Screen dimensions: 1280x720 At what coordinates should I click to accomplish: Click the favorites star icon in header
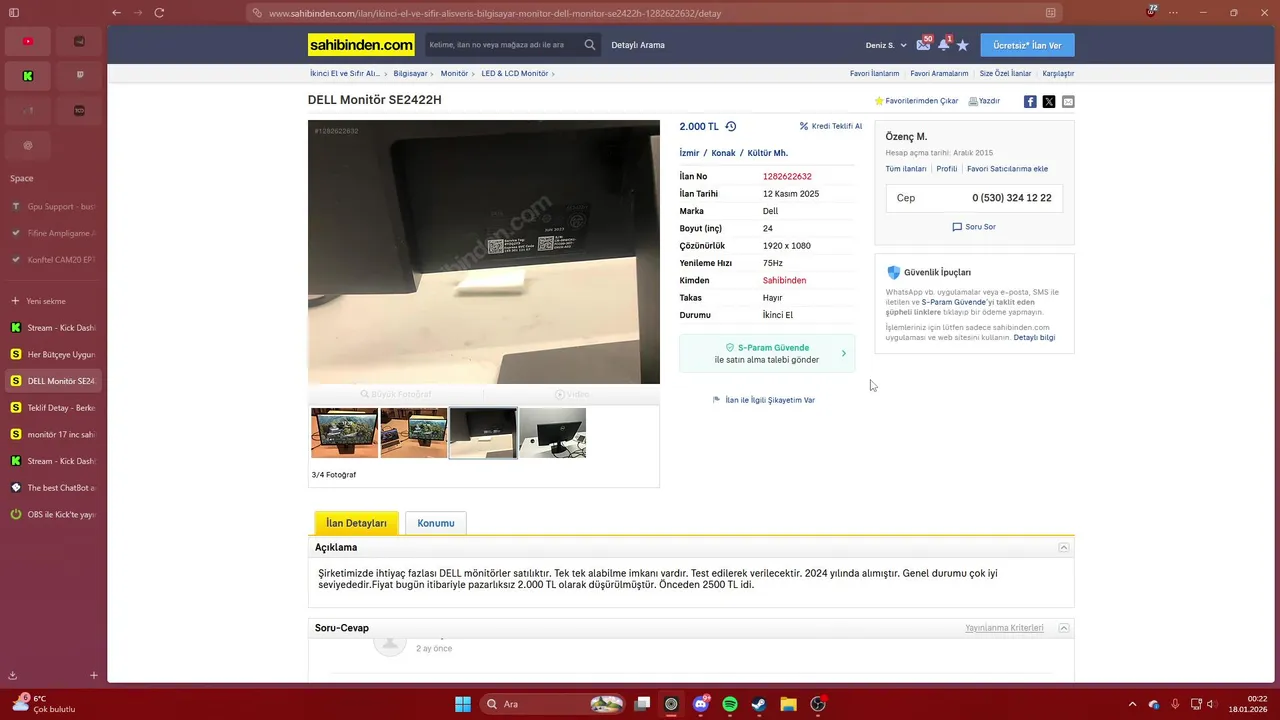(x=962, y=45)
